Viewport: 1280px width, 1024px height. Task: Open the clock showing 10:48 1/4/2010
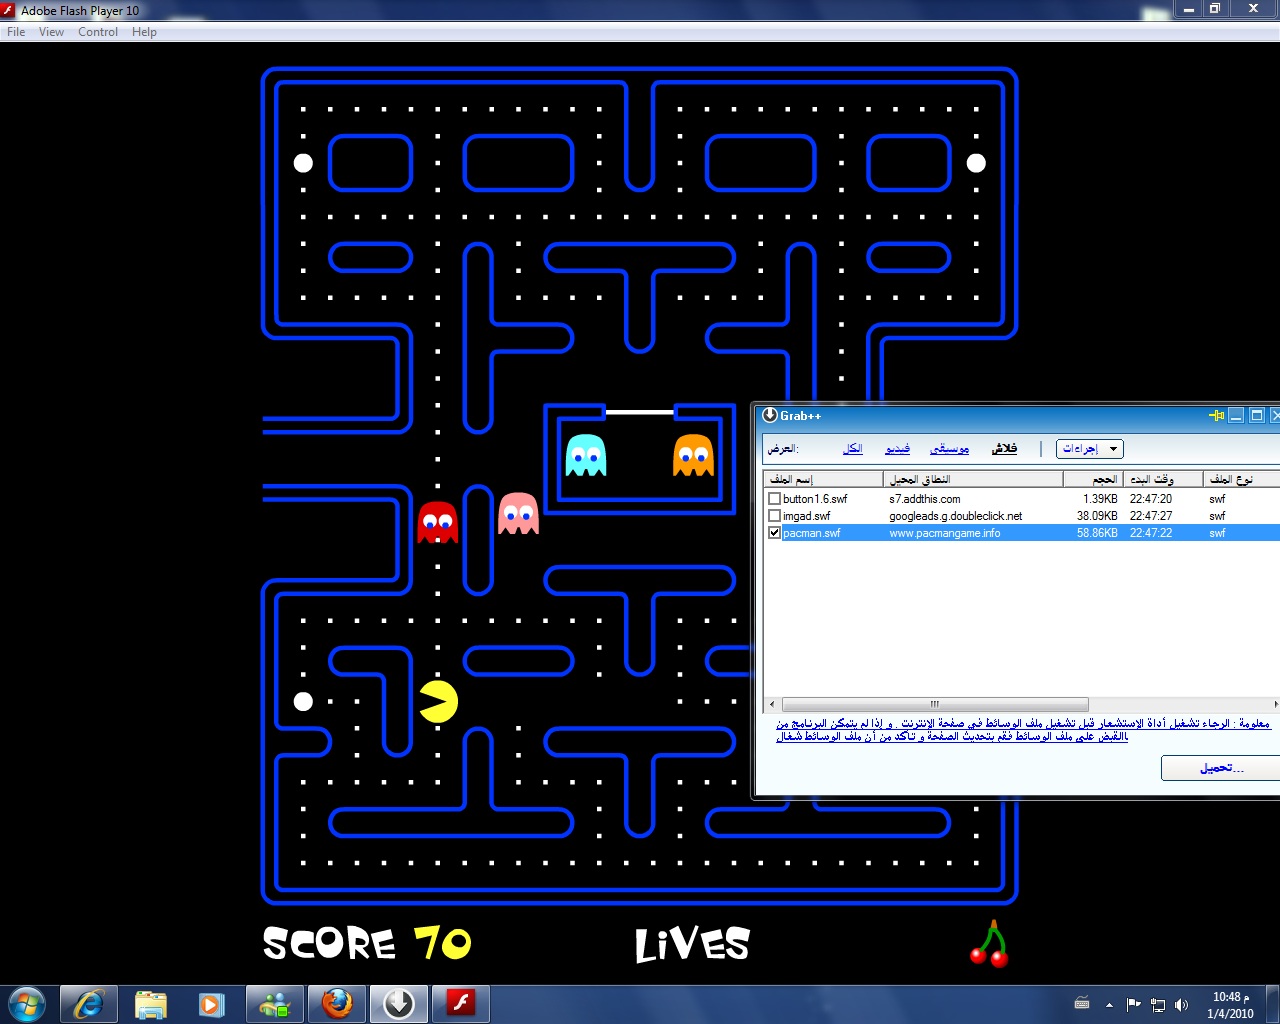click(1229, 1005)
